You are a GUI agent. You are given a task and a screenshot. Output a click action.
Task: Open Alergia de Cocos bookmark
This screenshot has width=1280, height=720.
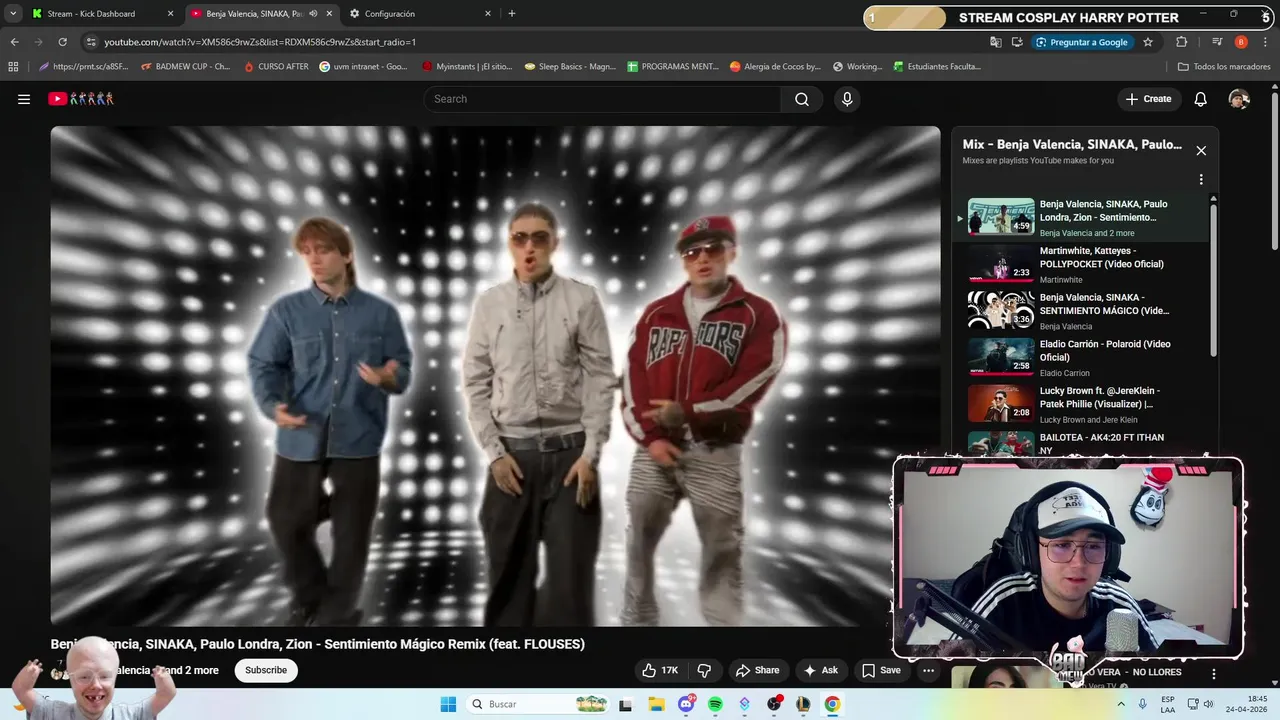pyautogui.click(x=776, y=67)
